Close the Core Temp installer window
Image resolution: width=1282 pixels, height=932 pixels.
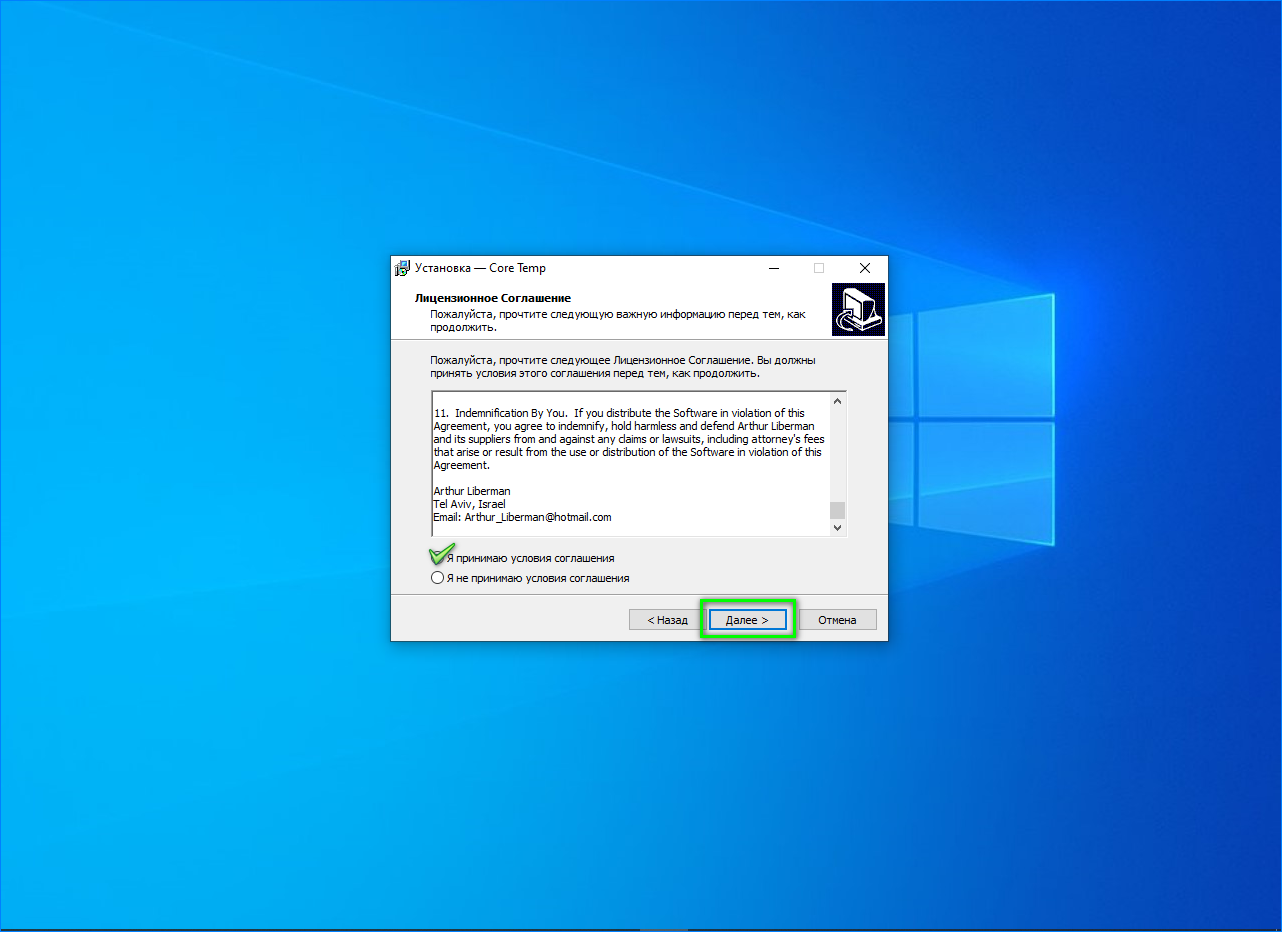coord(865,268)
